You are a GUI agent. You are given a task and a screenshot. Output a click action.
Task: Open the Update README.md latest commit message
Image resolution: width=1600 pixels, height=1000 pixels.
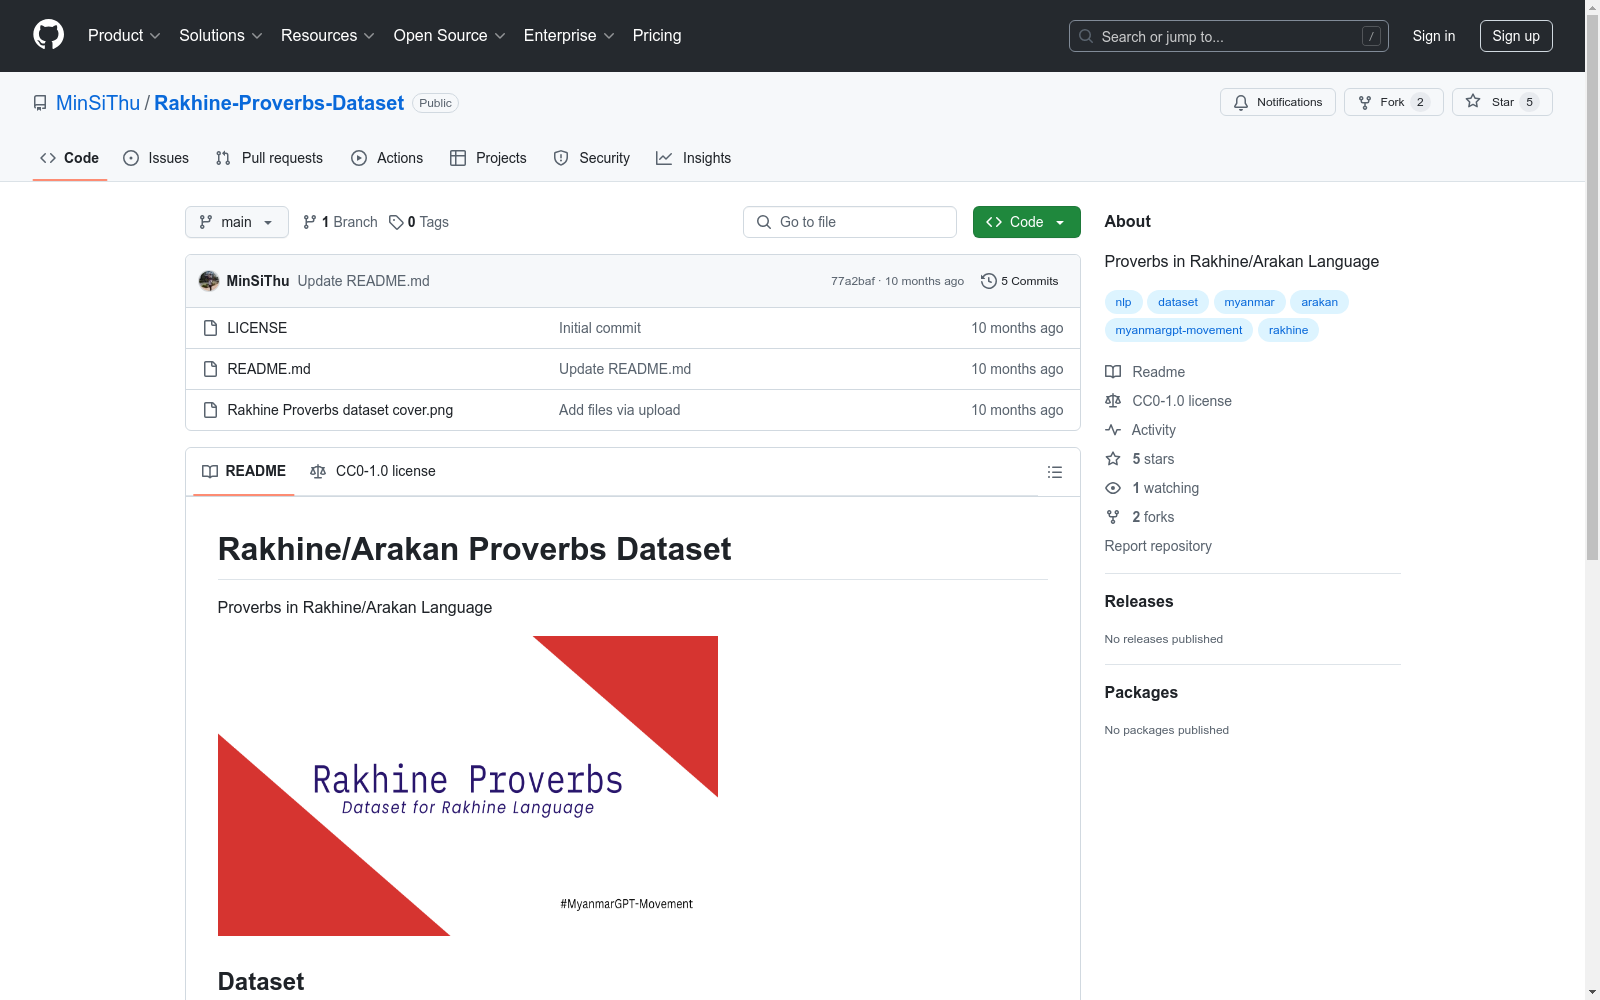coord(363,281)
